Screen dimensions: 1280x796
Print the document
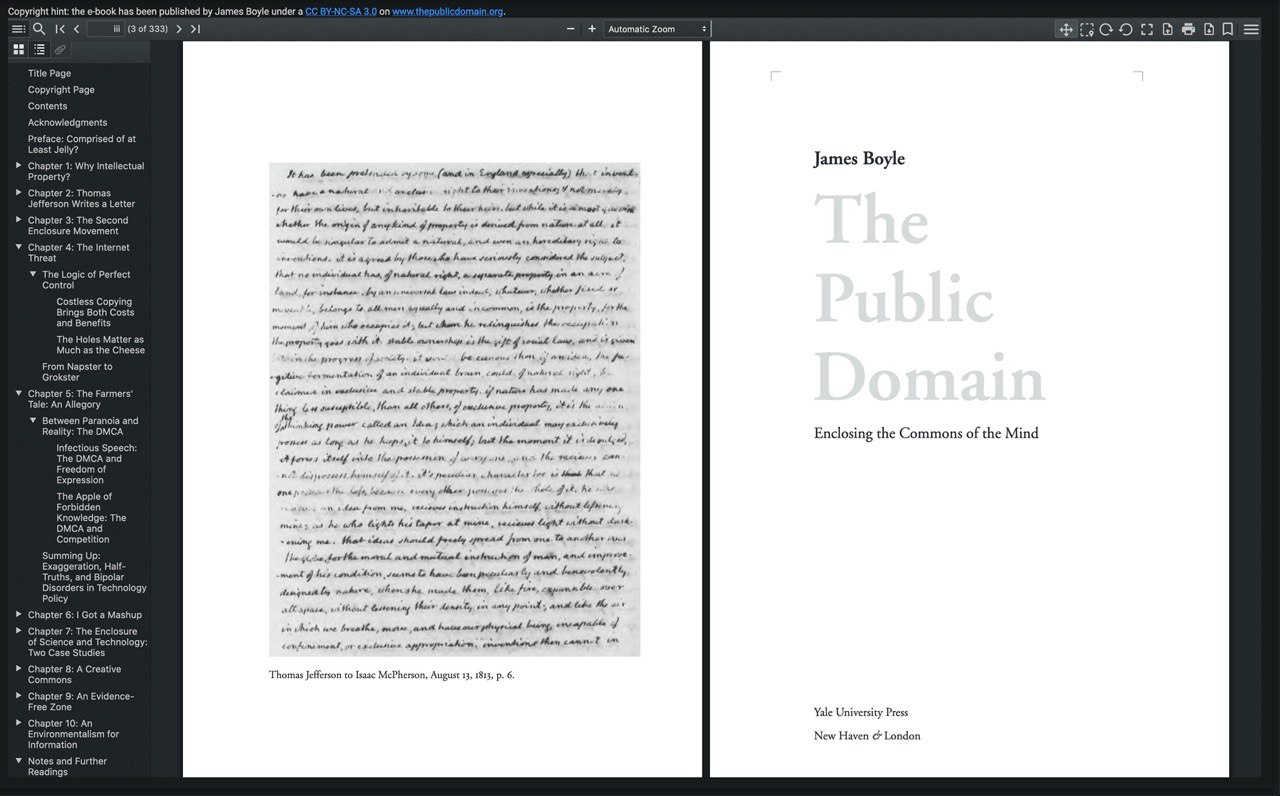pyautogui.click(x=1188, y=29)
